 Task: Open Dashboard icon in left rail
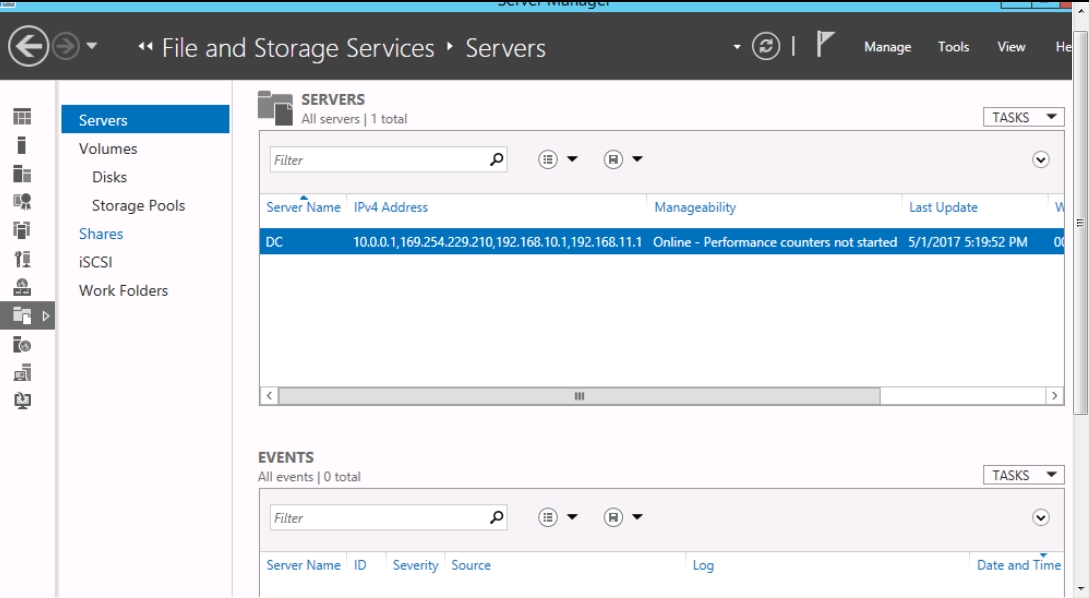(x=22, y=117)
